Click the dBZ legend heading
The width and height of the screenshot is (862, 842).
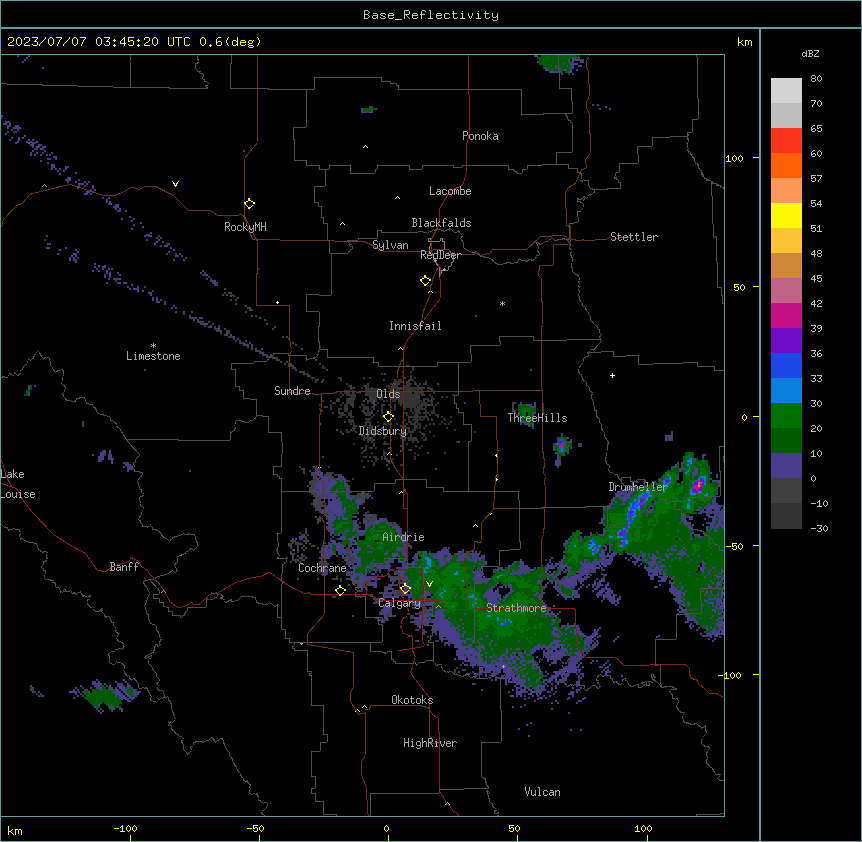click(x=810, y=53)
